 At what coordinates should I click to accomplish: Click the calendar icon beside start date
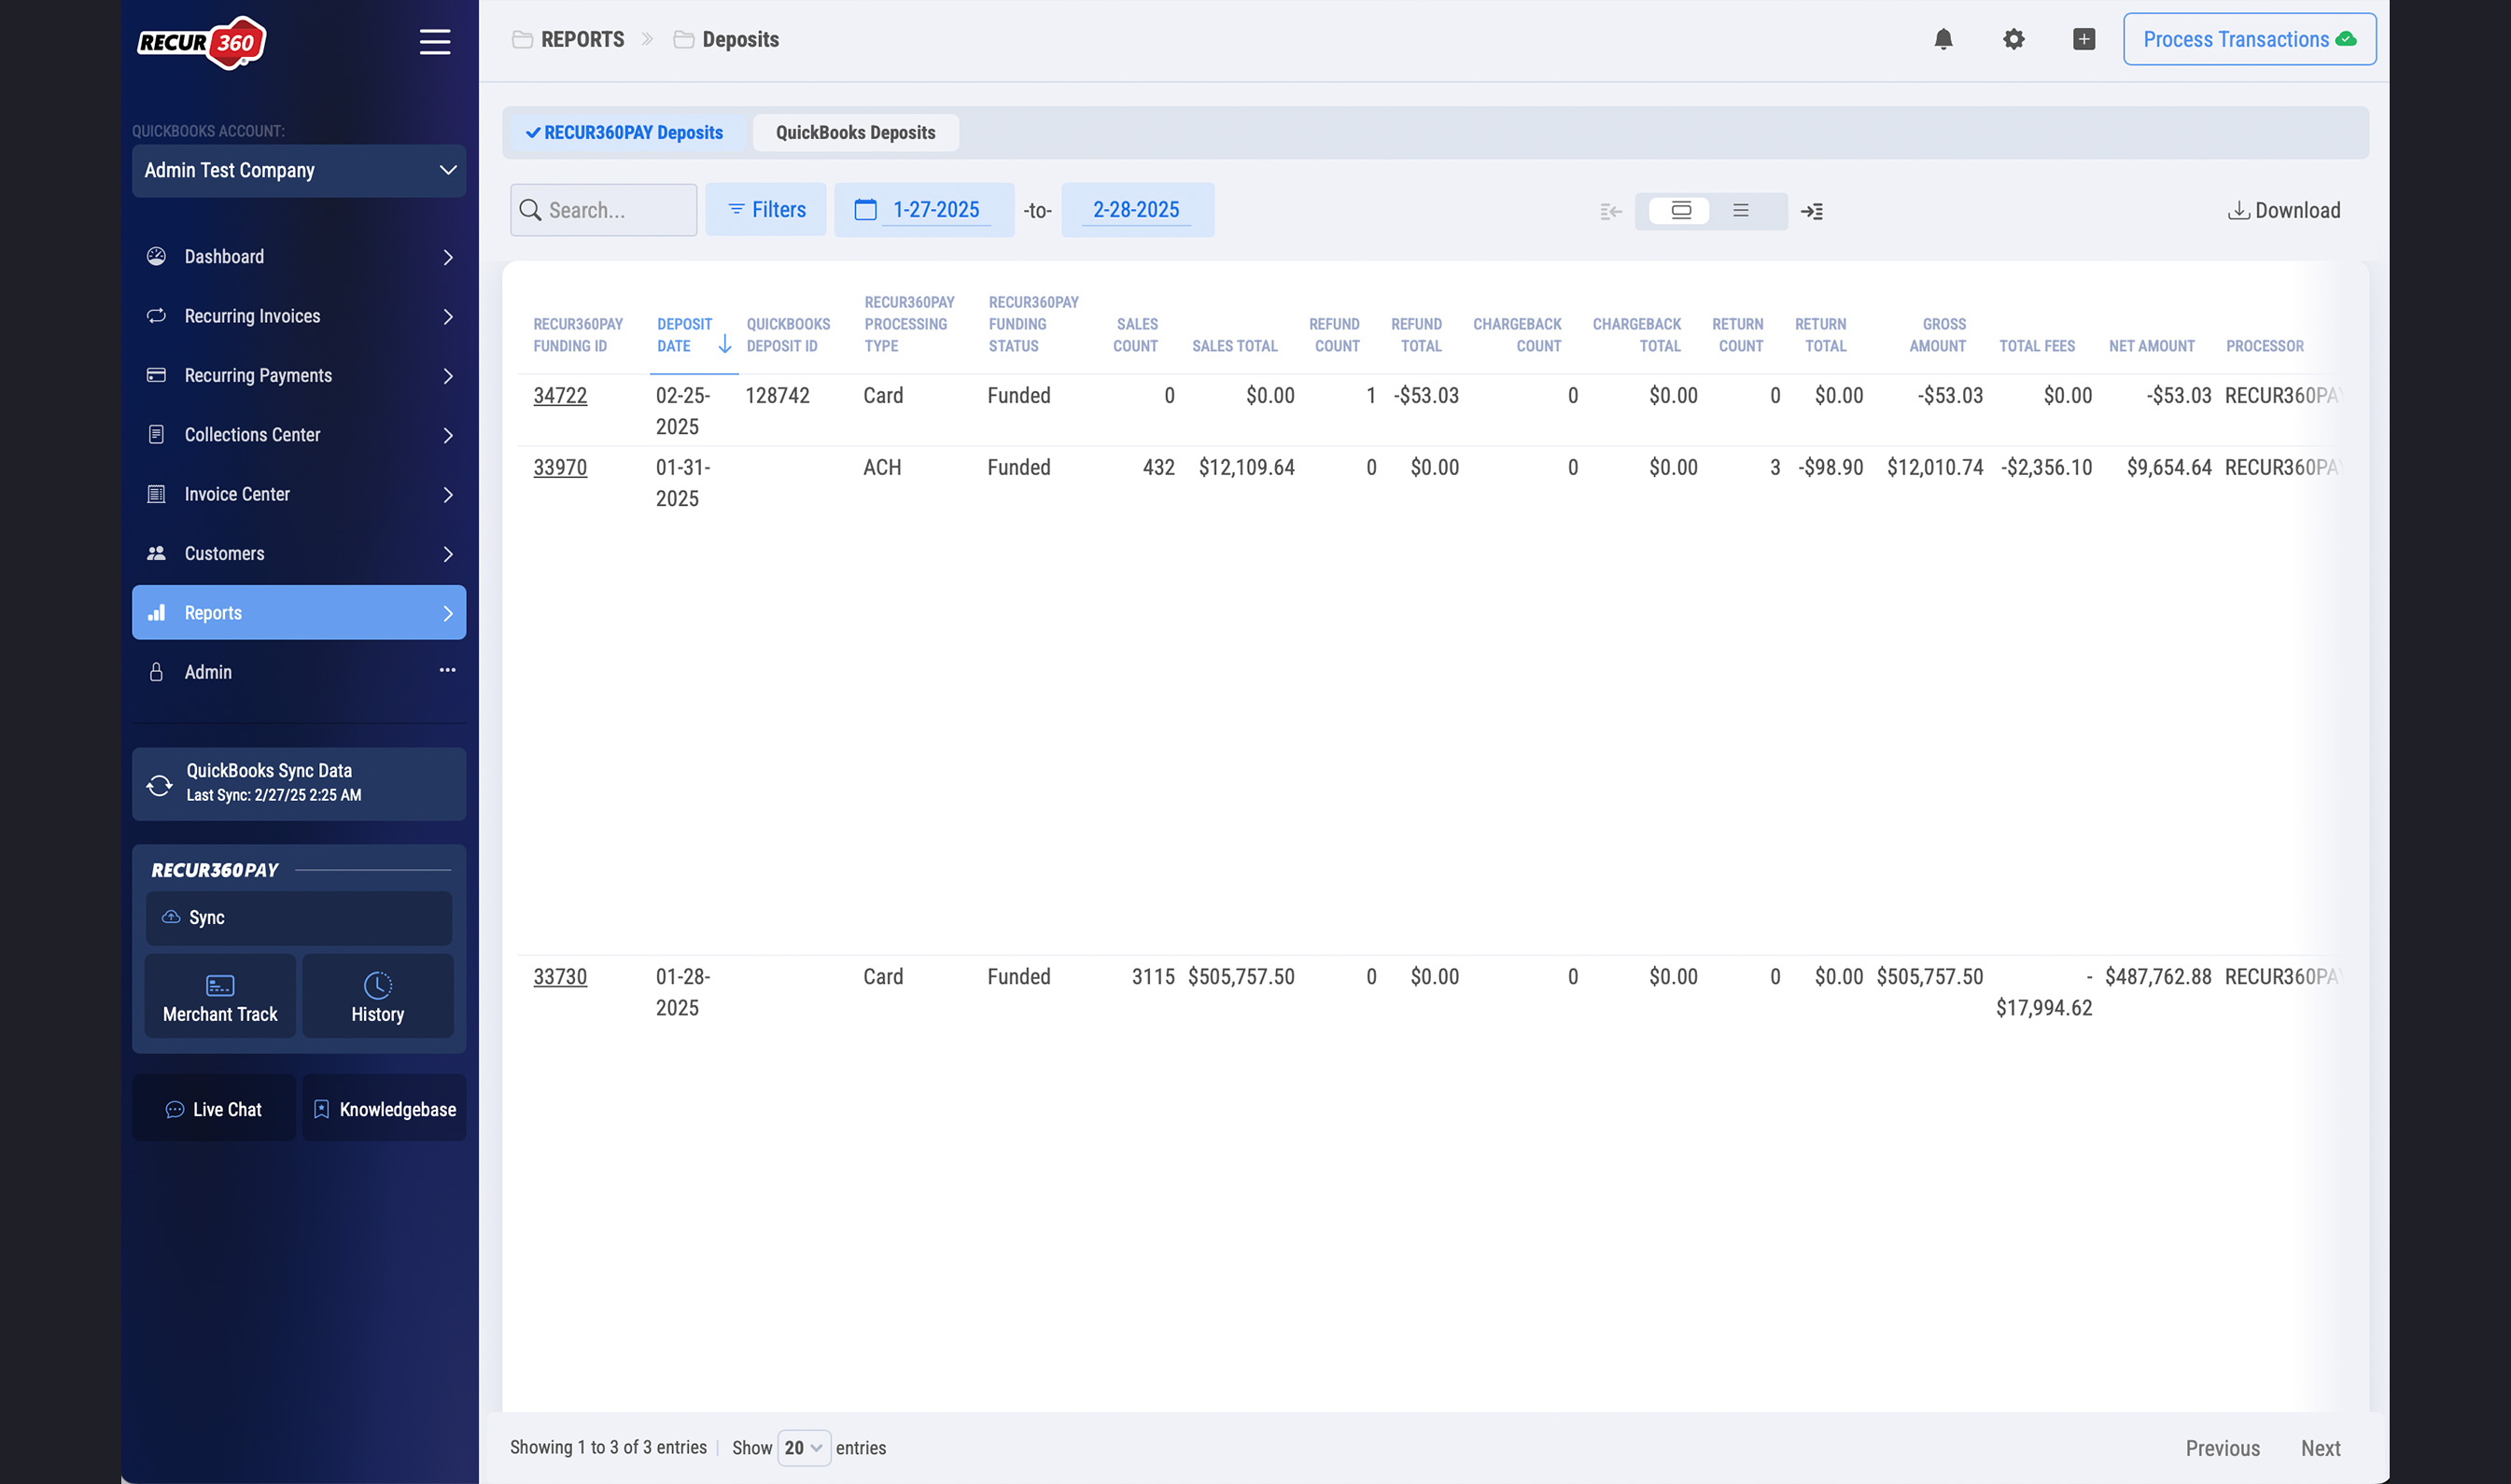tap(865, 210)
